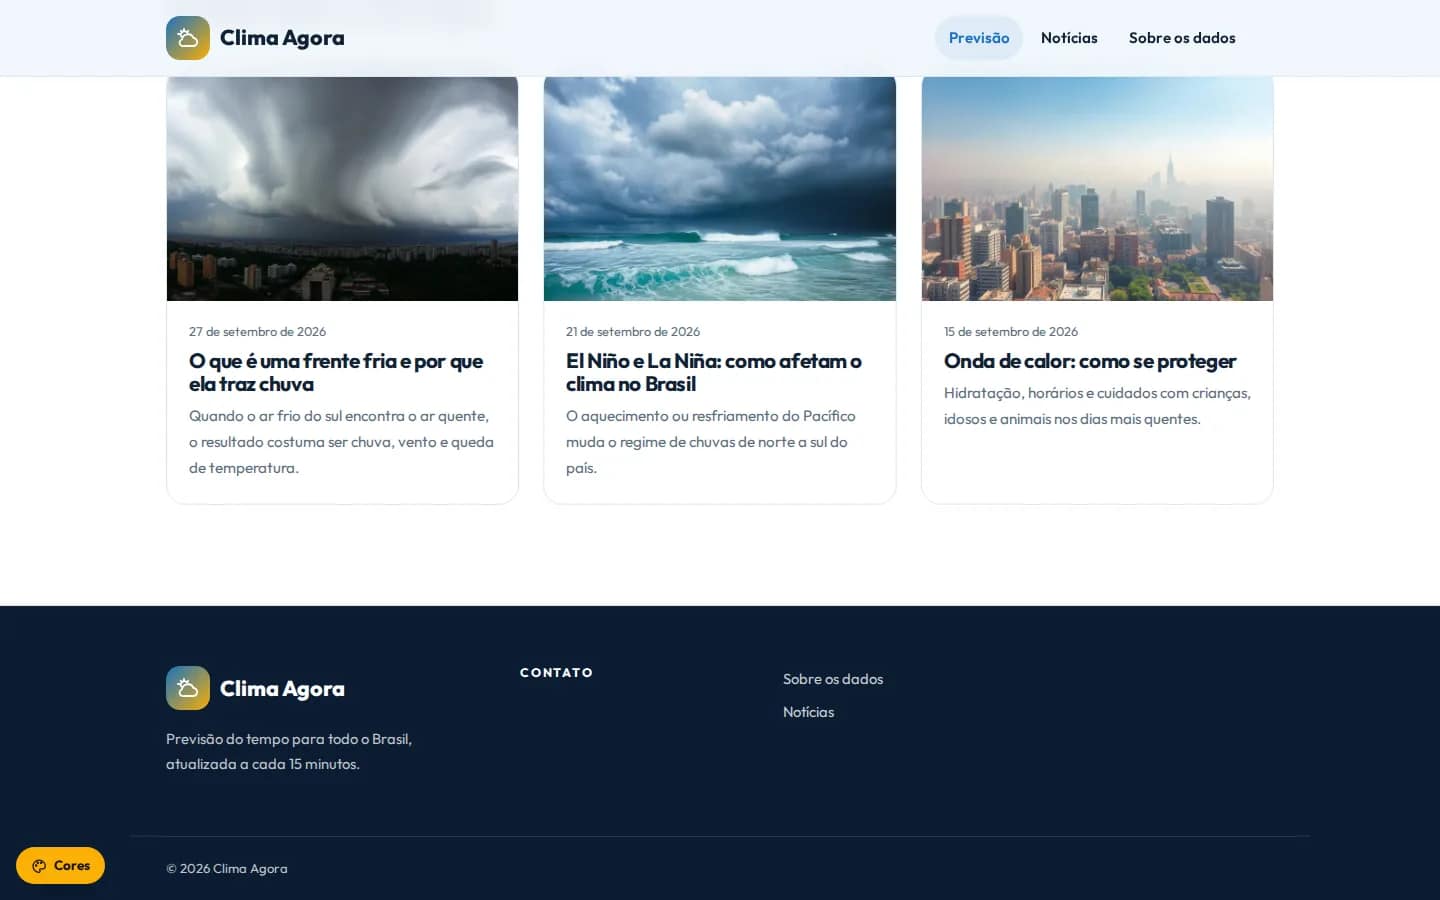Open article 'Onda de calor: como se proteger'
The height and width of the screenshot is (900, 1440).
coord(1090,361)
